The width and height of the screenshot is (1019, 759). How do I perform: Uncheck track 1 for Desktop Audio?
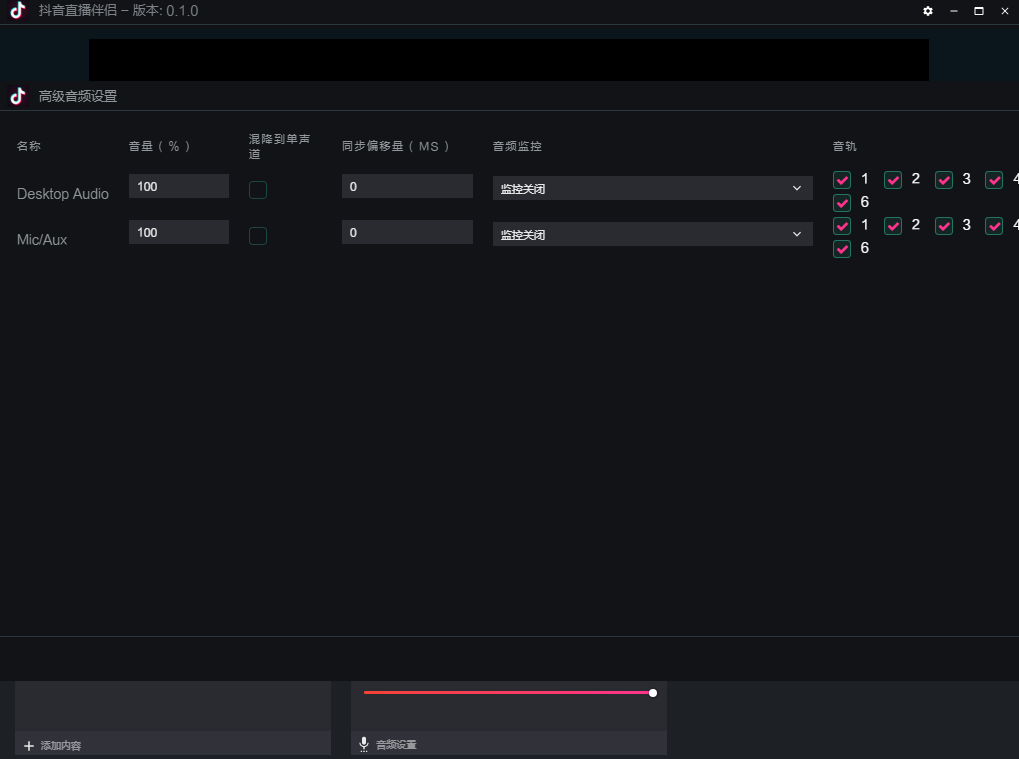coord(842,180)
